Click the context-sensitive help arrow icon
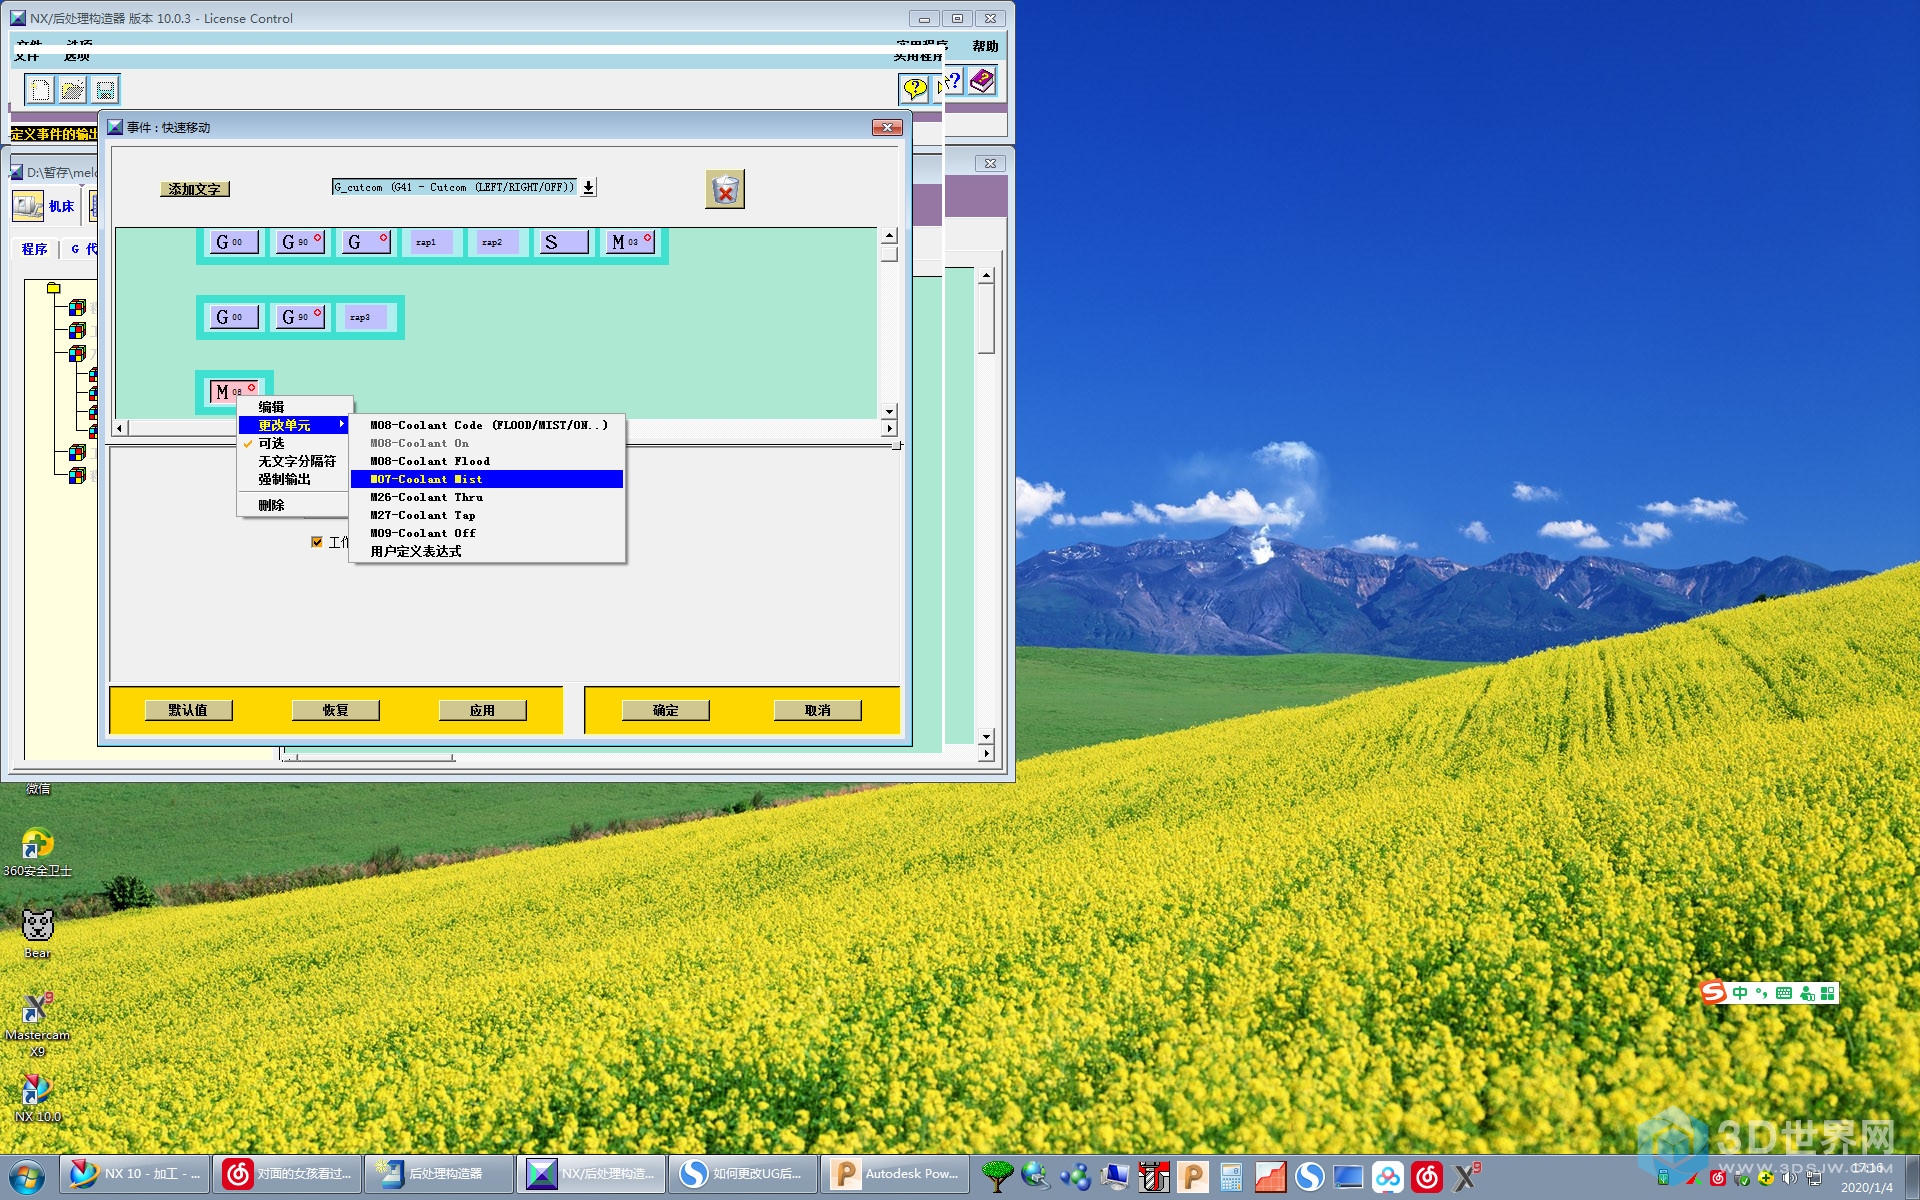This screenshot has height=1200, width=1920. click(x=949, y=82)
